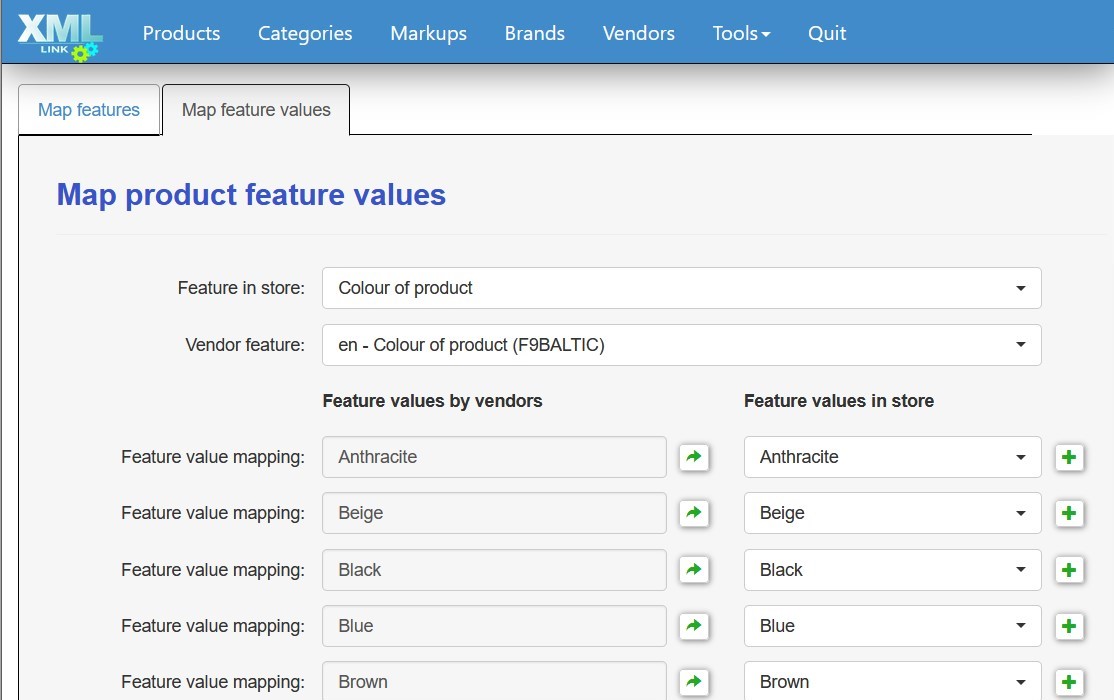The width and height of the screenshot is (1114, 700).
Task: Add new store value for Brown row
Action: click(x=1069, y=682)
